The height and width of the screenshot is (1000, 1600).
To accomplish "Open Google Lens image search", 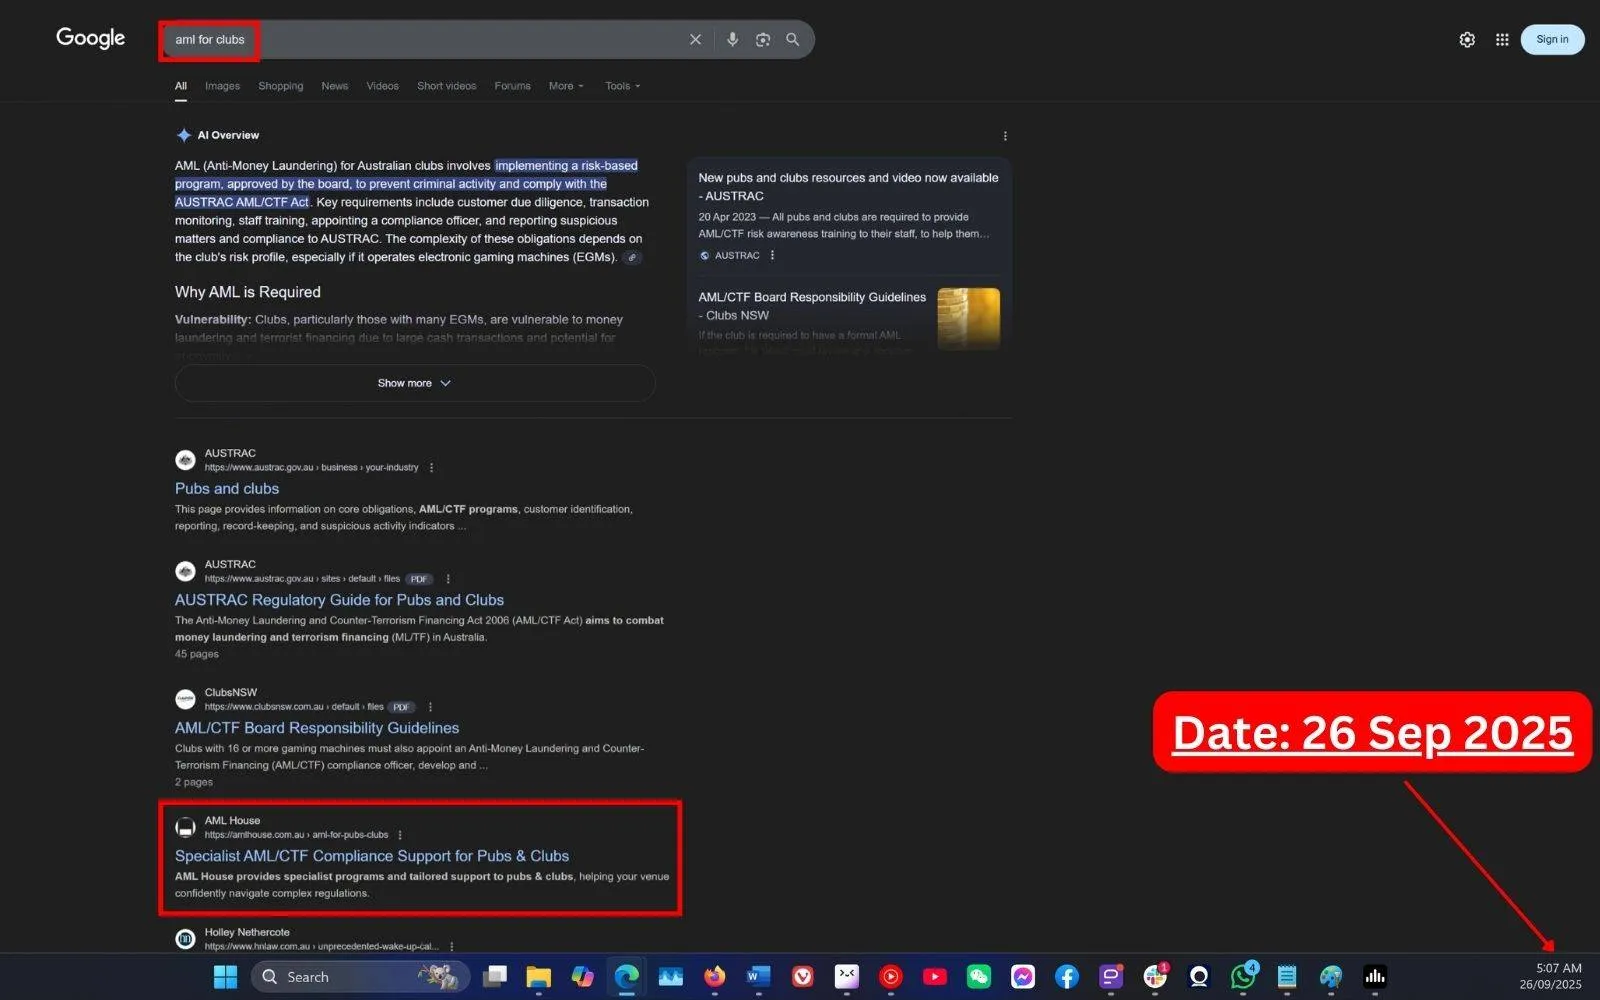I will [x=762, y=39].
